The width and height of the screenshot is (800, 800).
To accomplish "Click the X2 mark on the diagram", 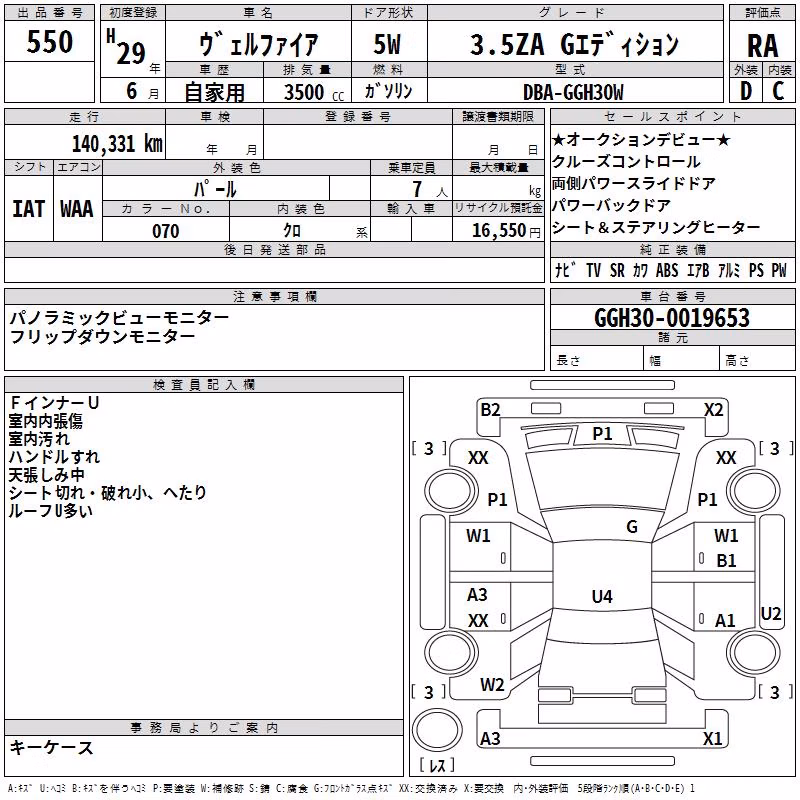I will 713,410.
